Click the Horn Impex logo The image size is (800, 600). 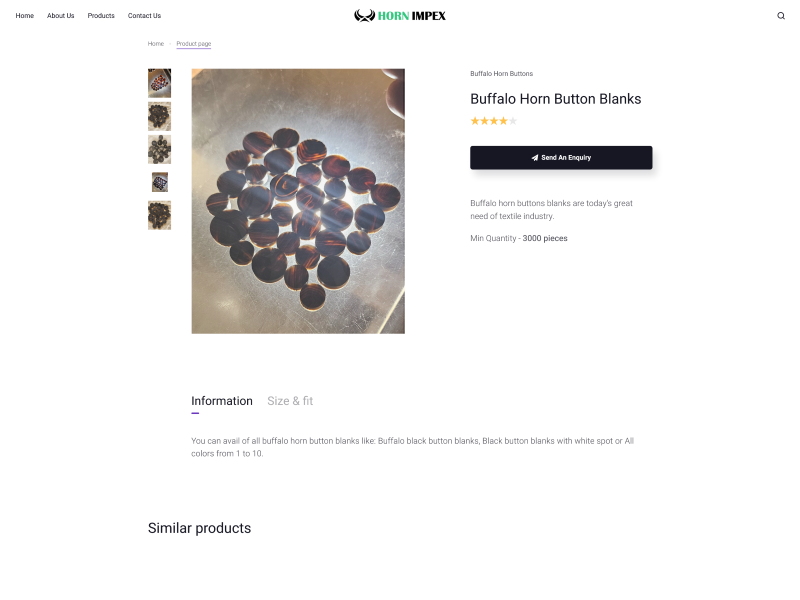pyautogui.click(x=400, y=16)
